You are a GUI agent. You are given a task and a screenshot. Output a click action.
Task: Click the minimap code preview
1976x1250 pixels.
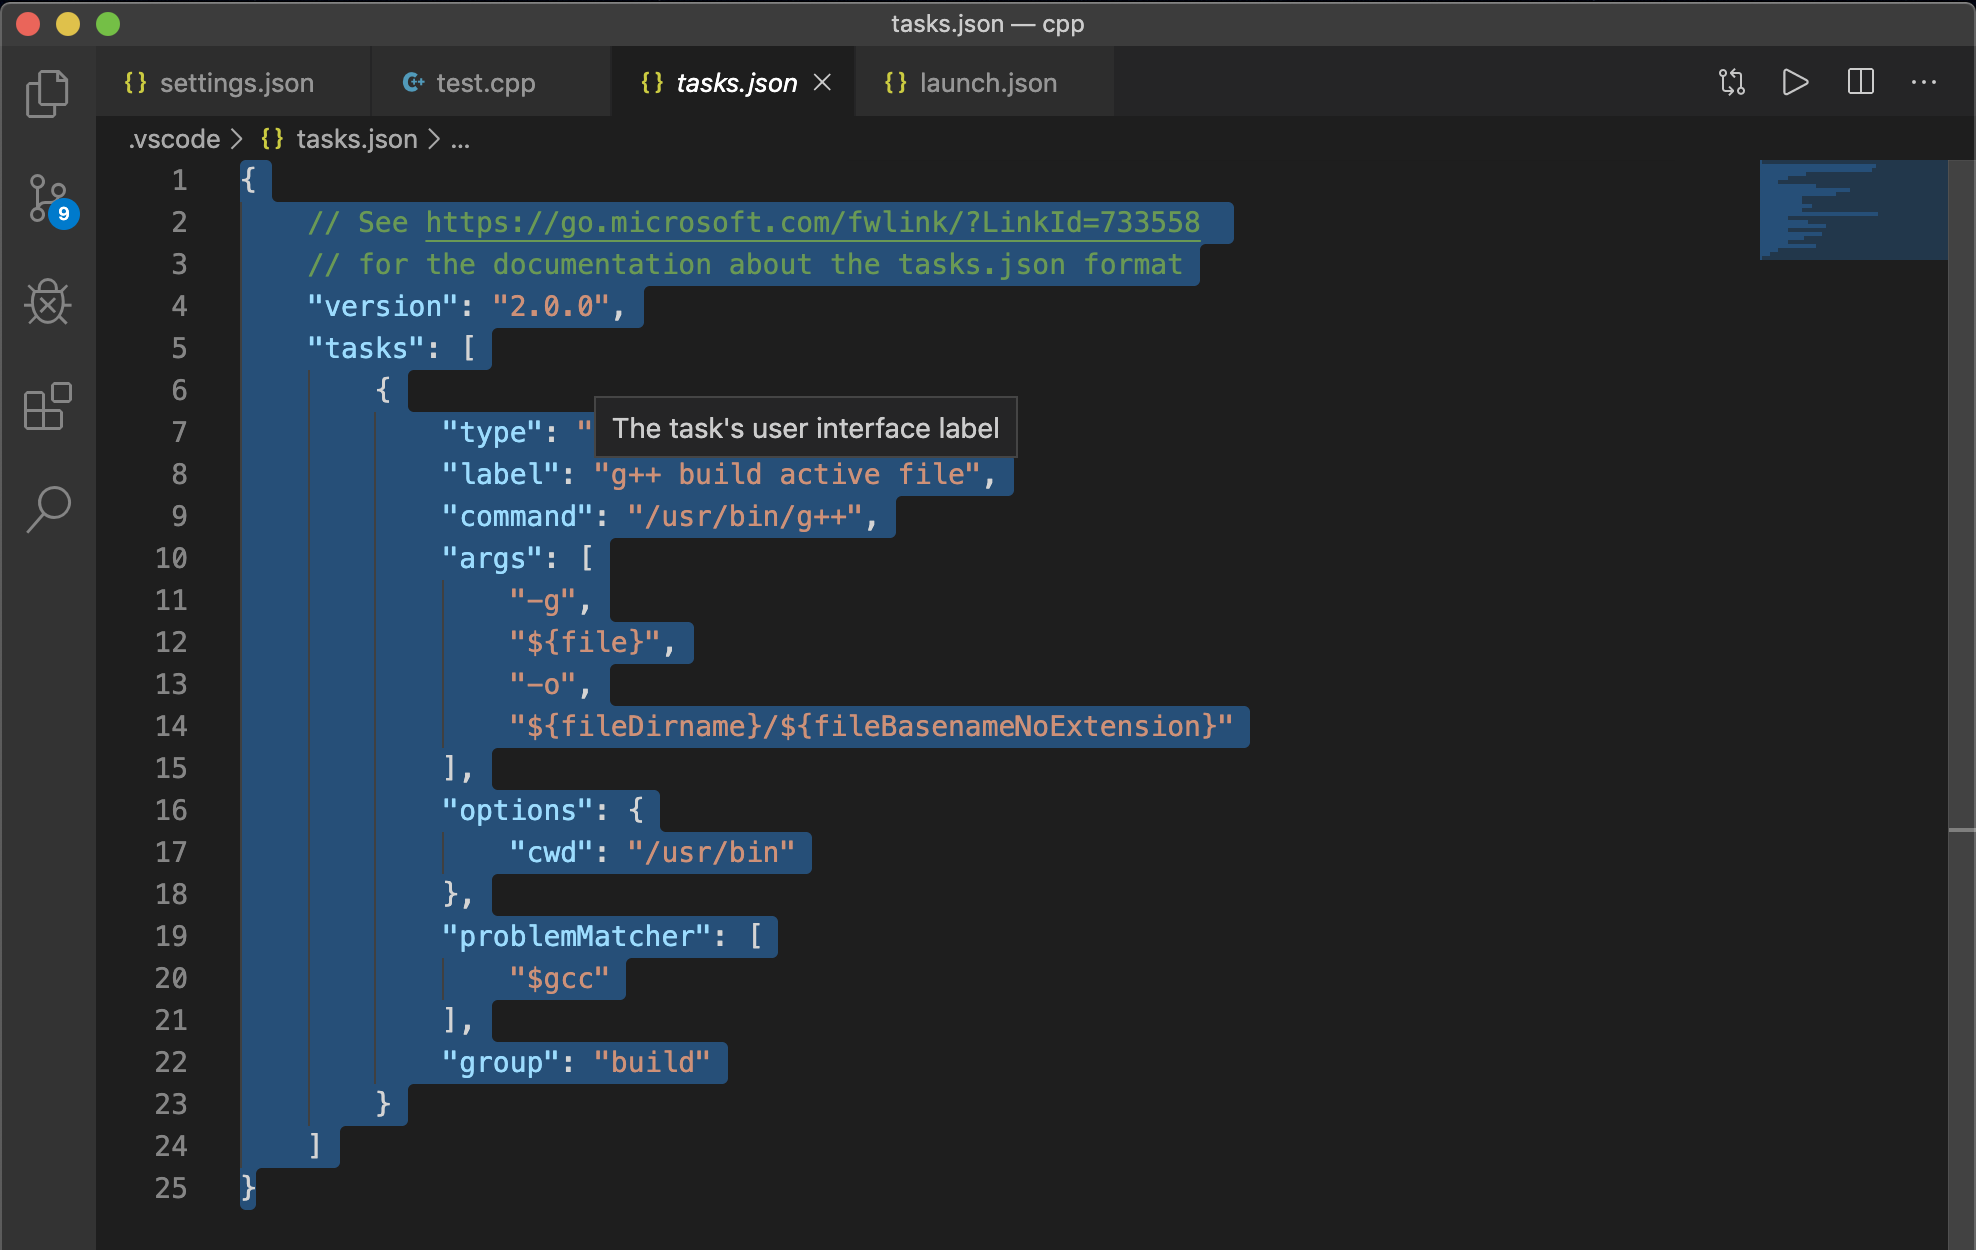[1852, 210]
